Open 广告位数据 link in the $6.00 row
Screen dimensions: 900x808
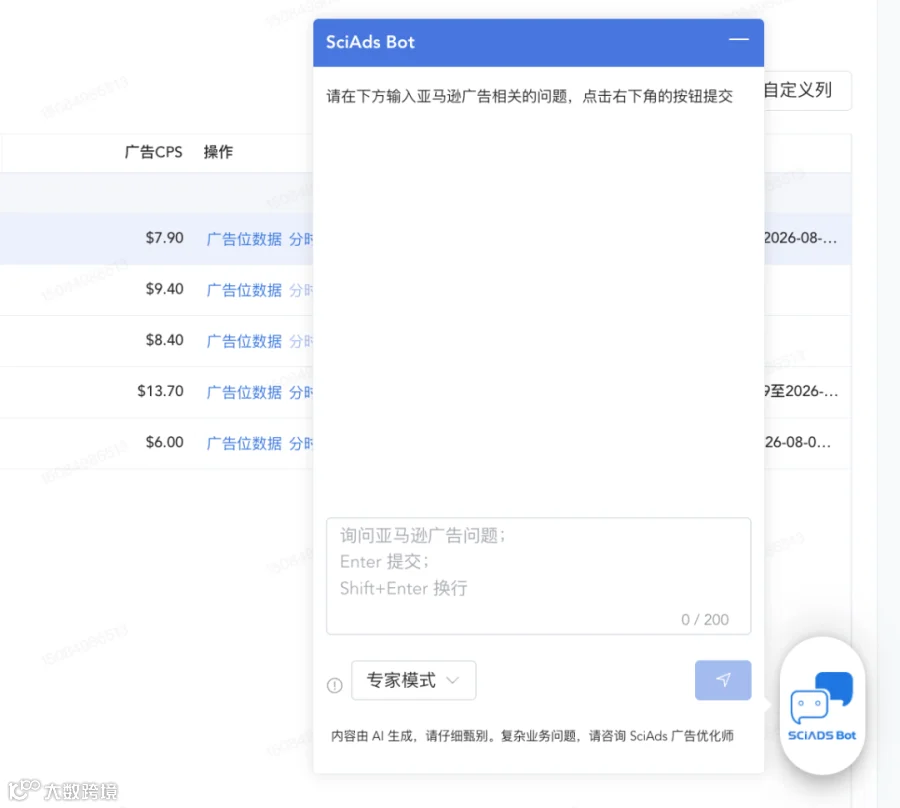pos(245,443)
